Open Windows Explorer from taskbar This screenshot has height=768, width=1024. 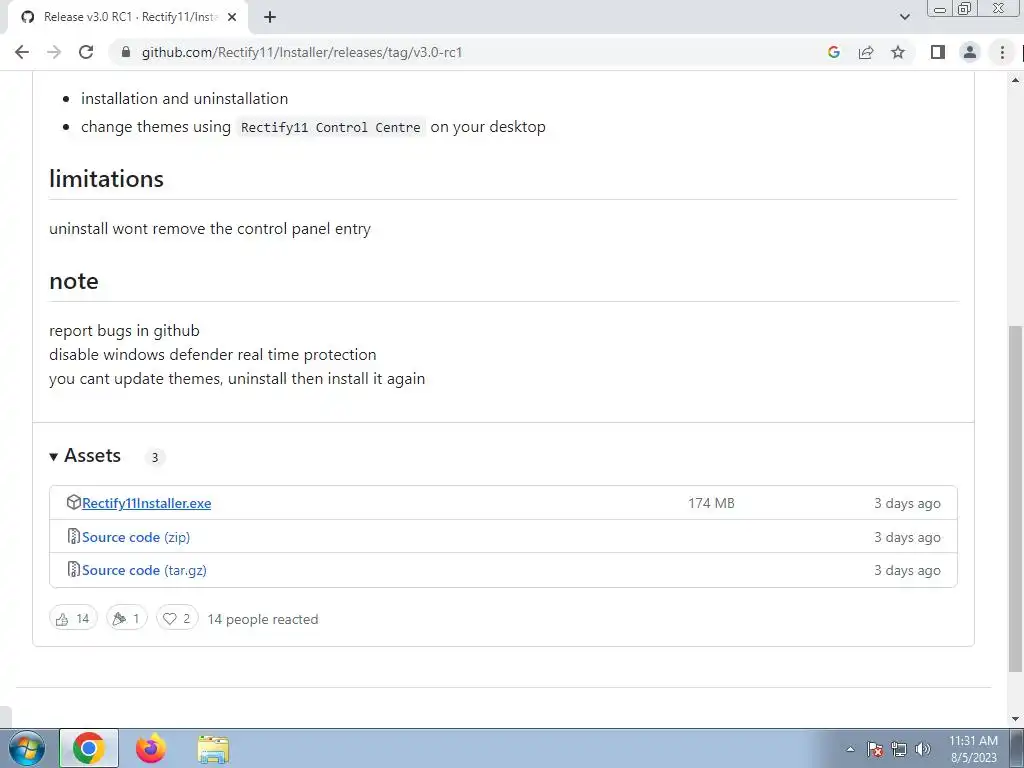point(213,749)
